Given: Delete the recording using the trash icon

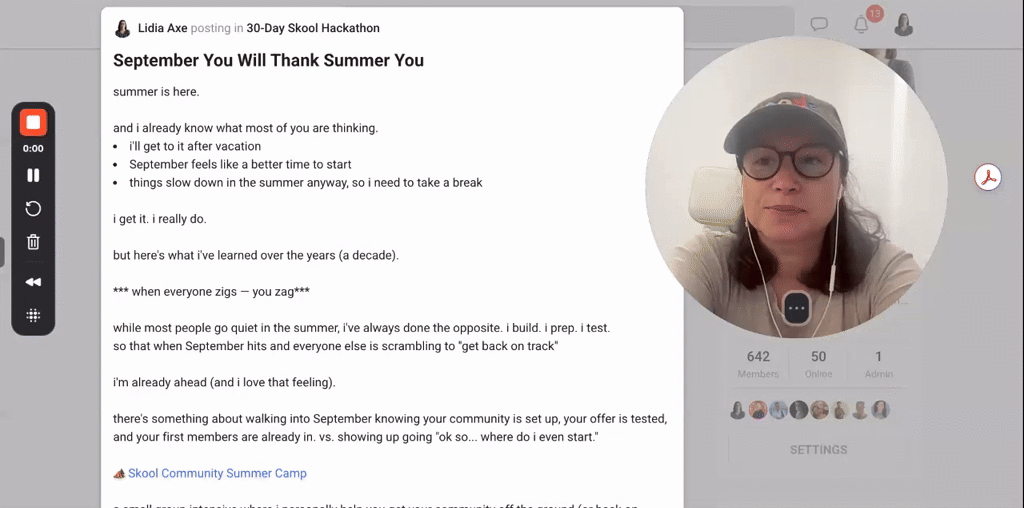Looking at the screenshot, I should [33, 242].
